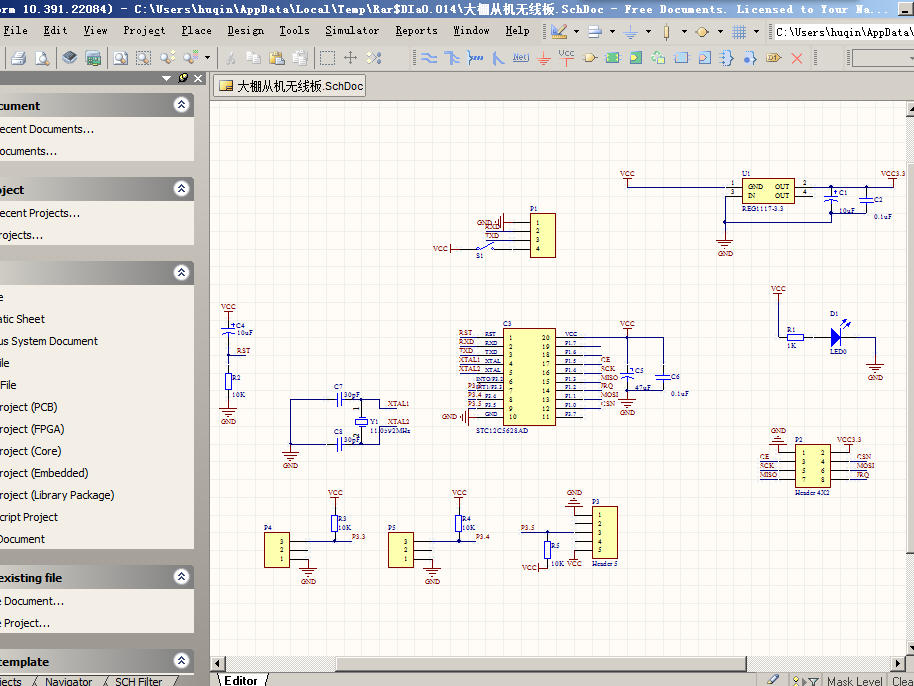Click the Project (Library Package) link
Image resolution: width=914 pixels, height=686 pixels.
tap(57, 495)
